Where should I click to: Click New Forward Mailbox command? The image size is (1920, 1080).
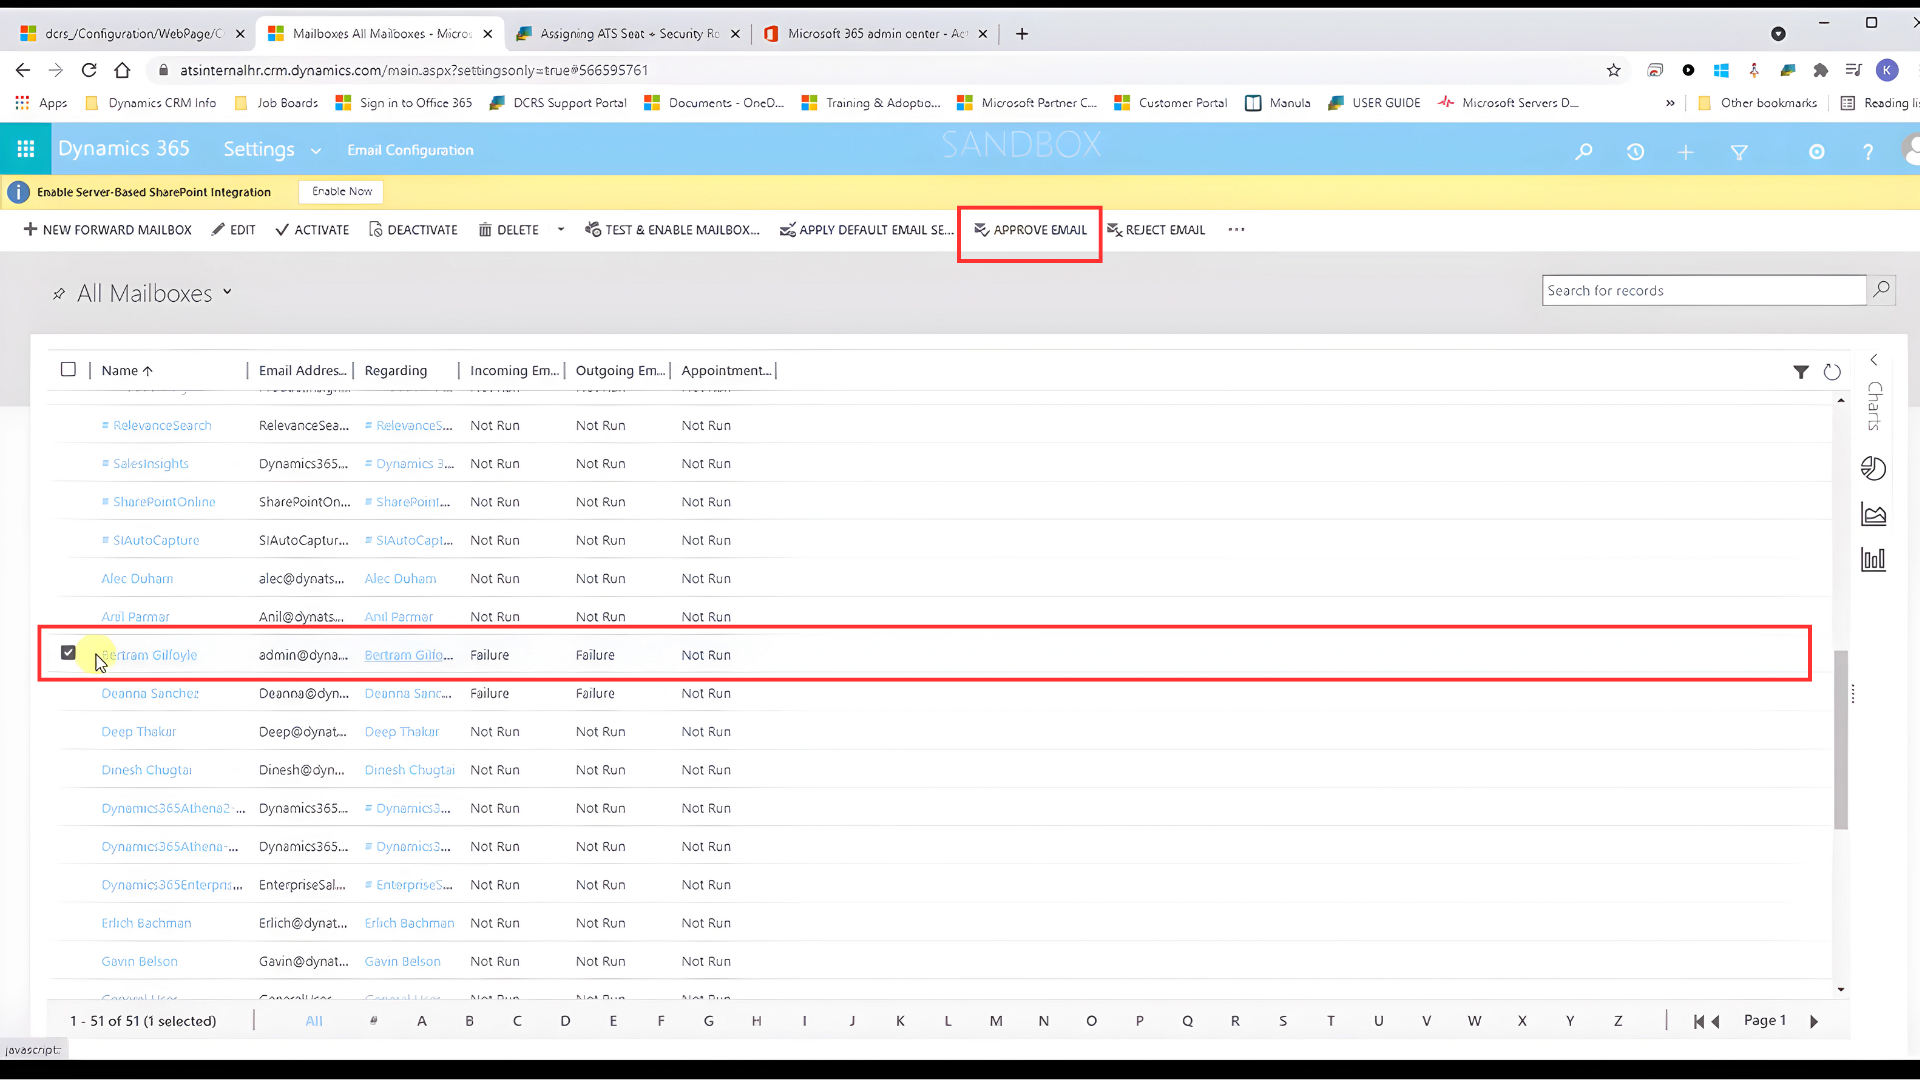(107, 230)
